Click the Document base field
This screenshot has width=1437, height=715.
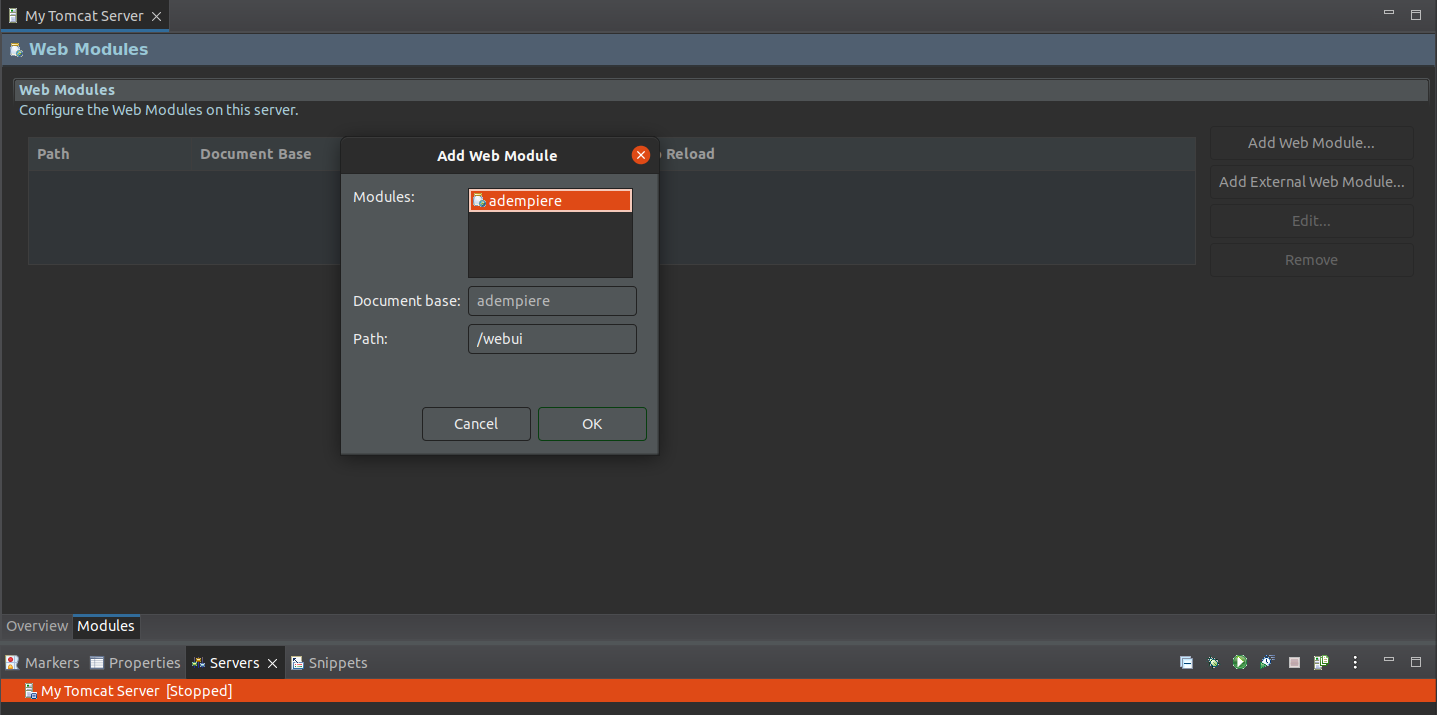[552, 300]
